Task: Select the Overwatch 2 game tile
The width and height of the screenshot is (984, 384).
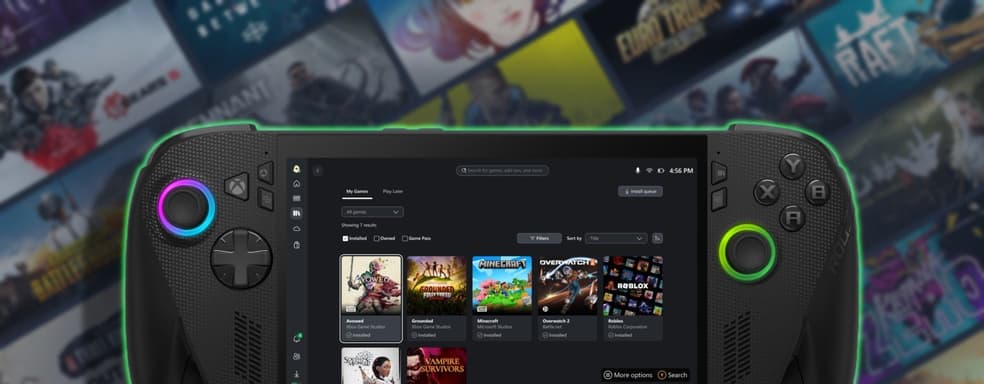Action: point(567,298)
